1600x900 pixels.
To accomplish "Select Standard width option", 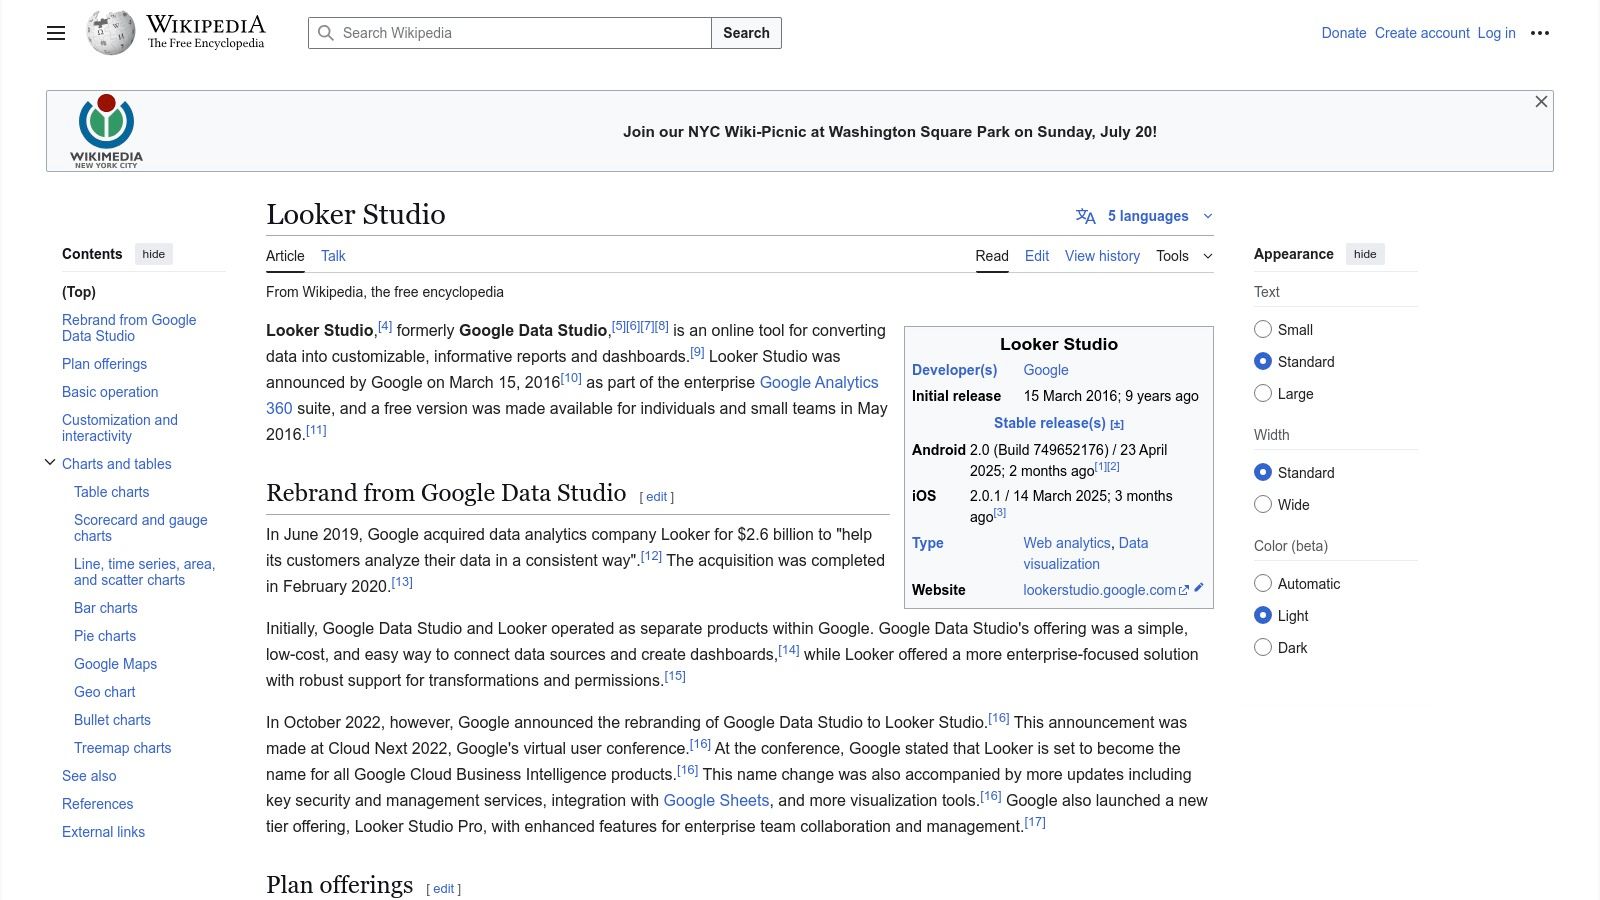I will tap(1263, 472).
